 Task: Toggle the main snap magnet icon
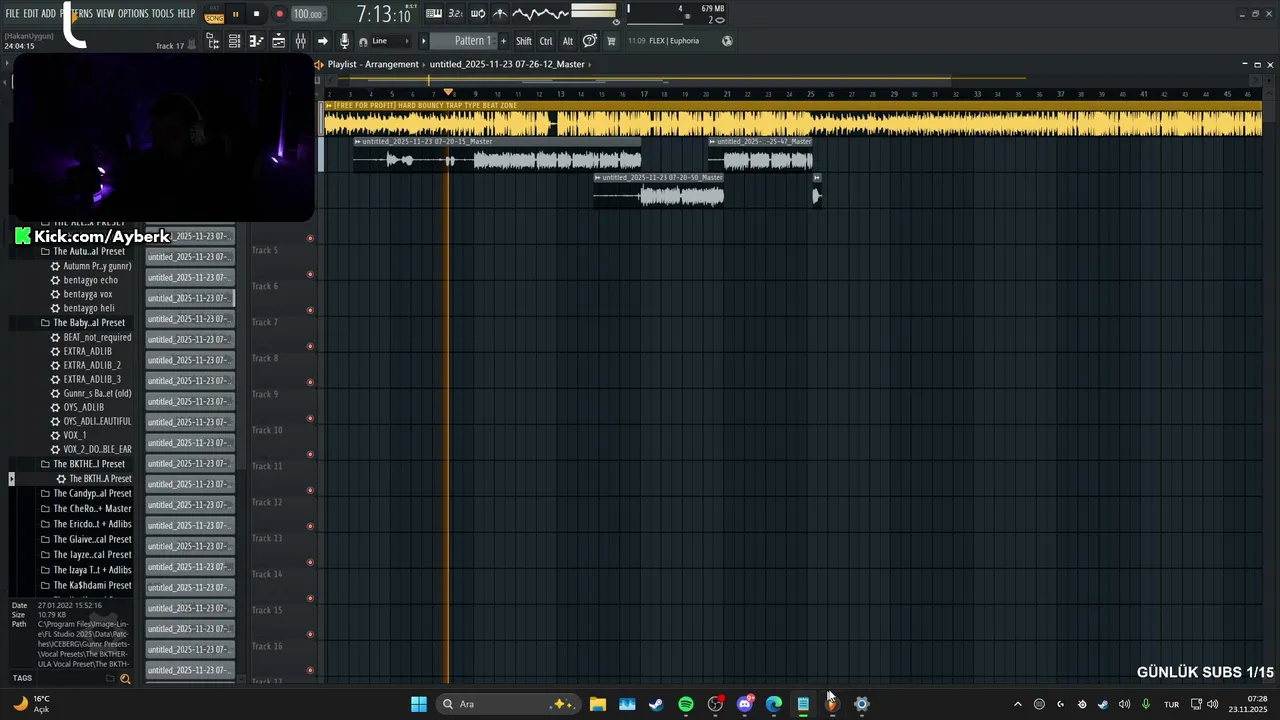click(363, 41)
